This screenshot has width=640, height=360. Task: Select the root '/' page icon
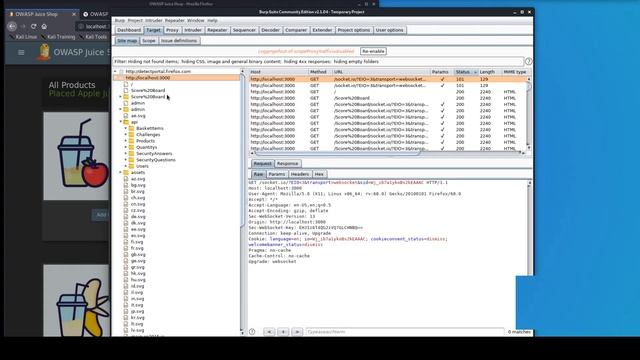(126, 84)
